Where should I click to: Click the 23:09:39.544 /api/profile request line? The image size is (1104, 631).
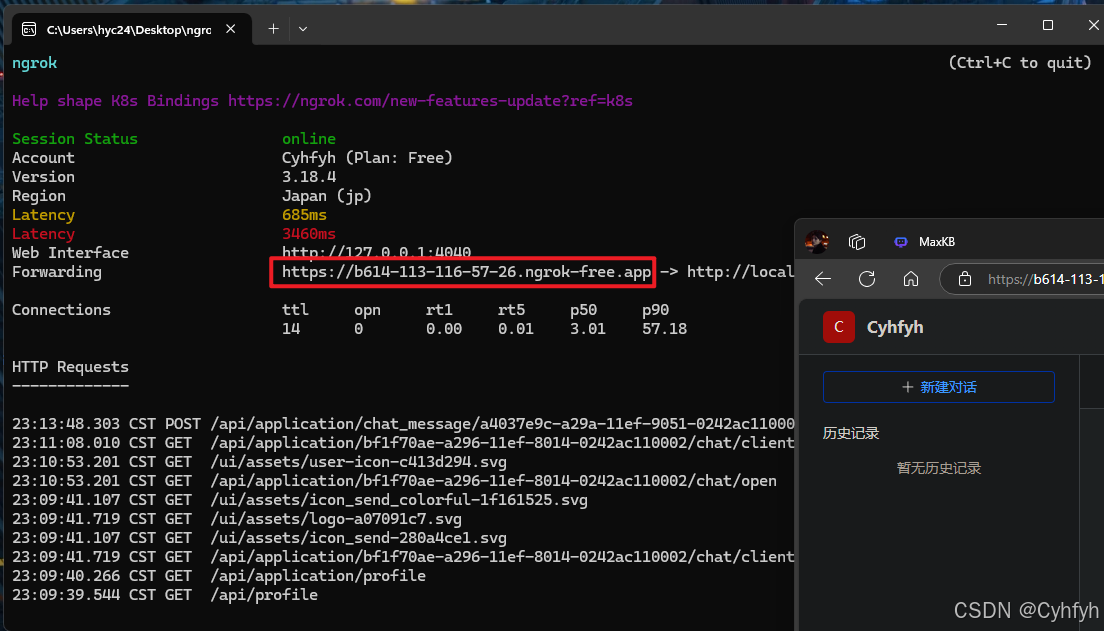tap(165, 595)
